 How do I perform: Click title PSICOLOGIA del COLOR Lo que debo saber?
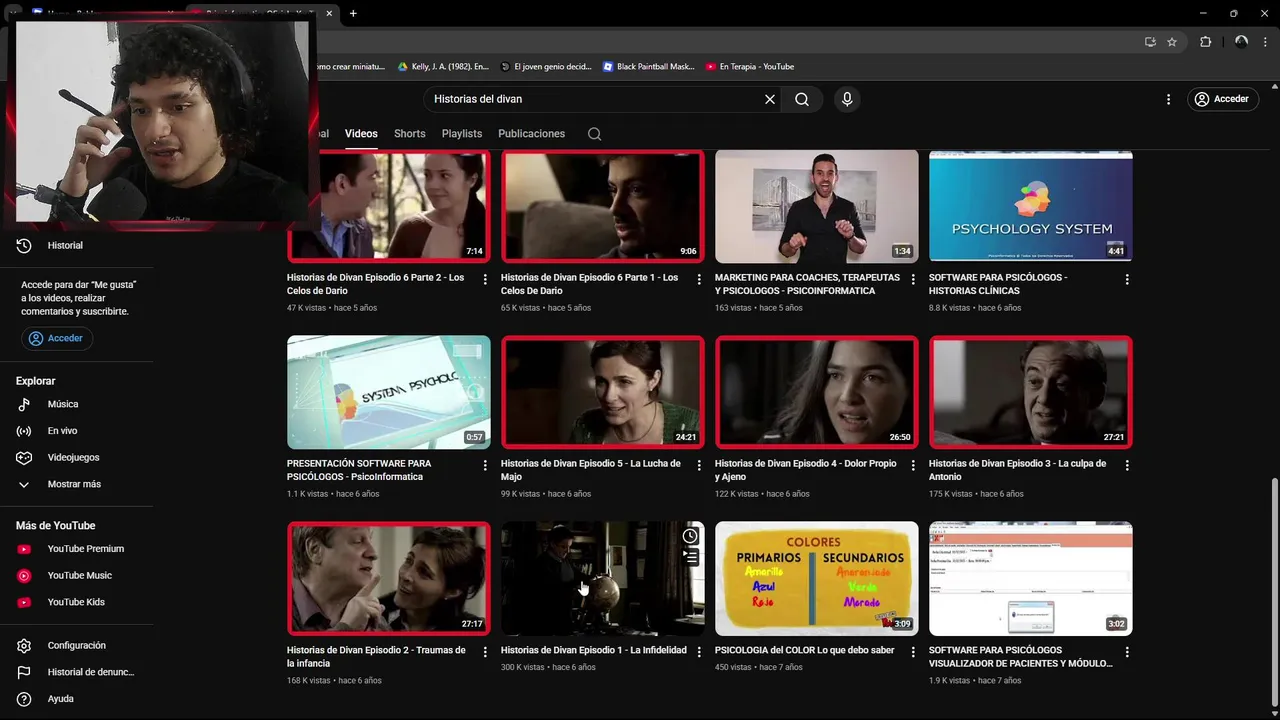804,650
